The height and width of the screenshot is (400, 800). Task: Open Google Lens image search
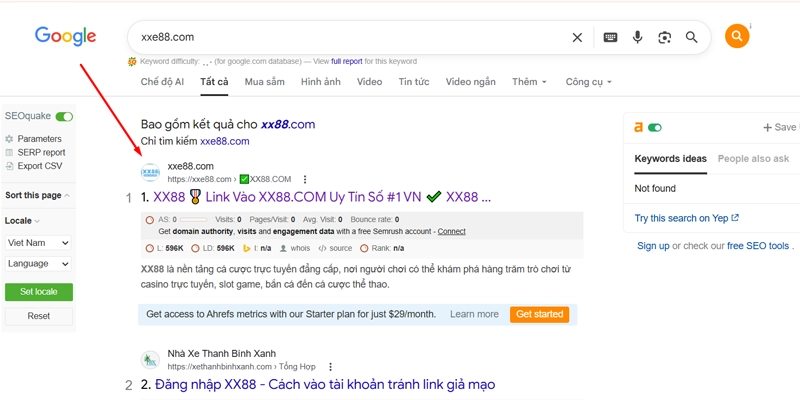[664, 38]
